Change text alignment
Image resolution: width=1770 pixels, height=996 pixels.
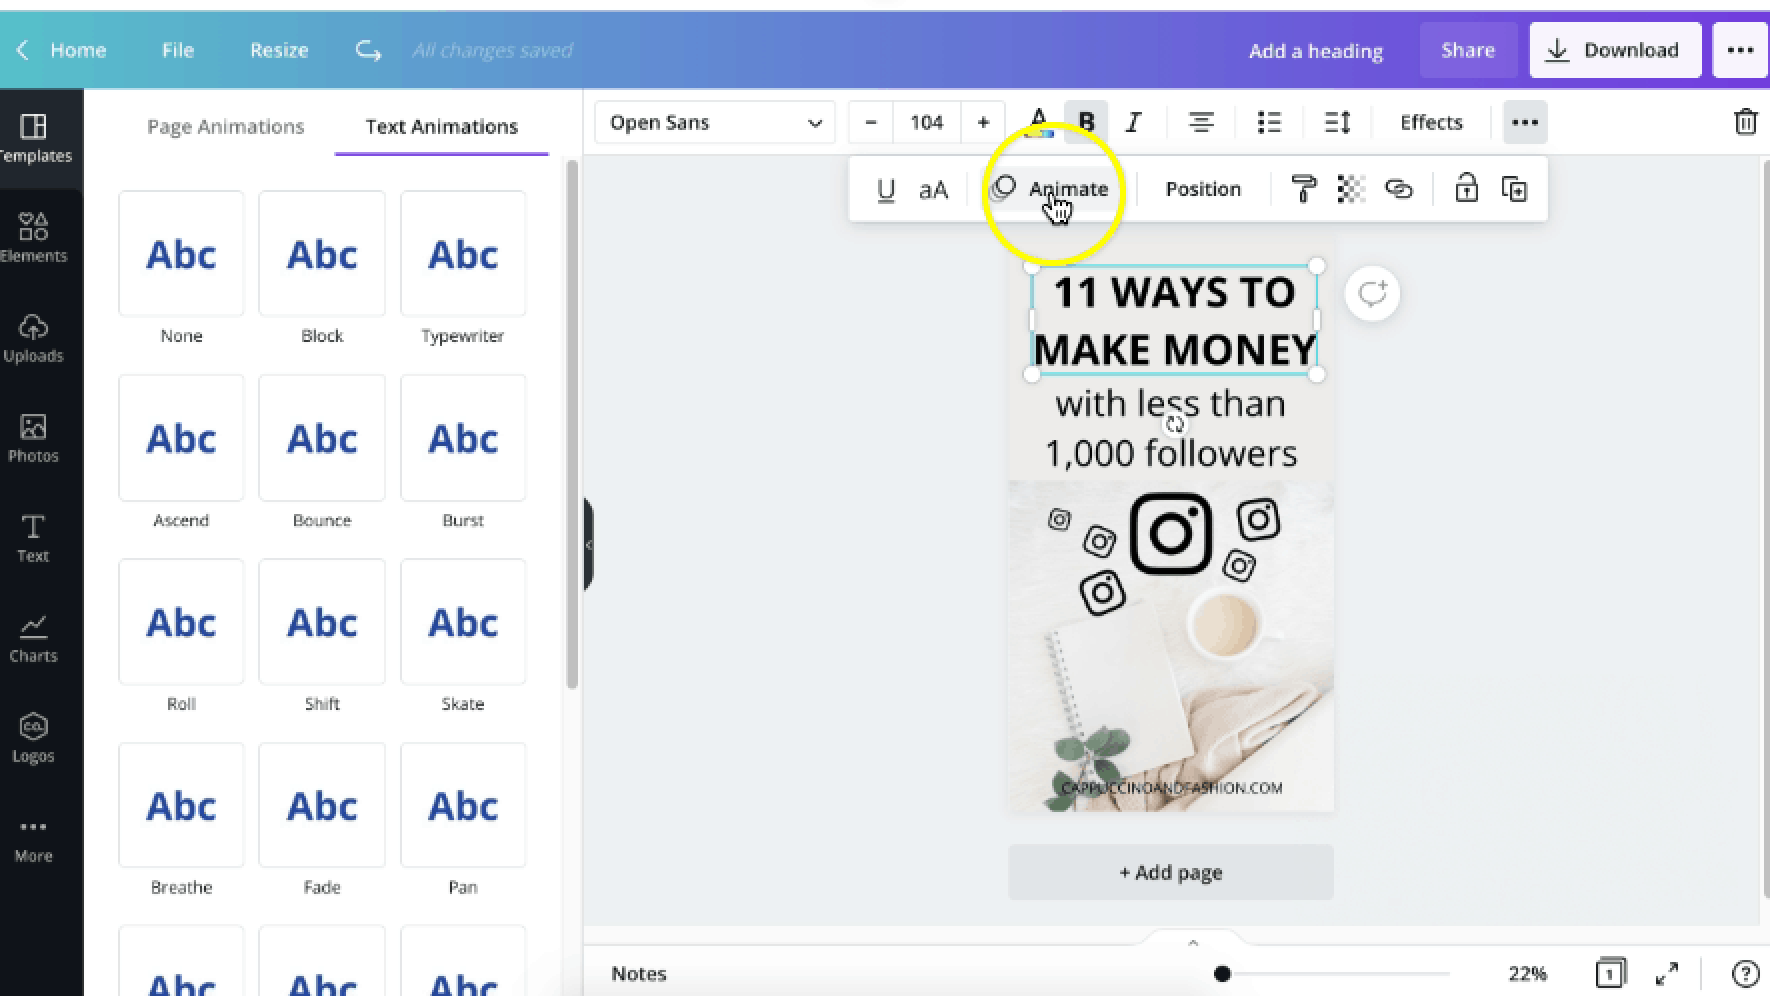click(x=1201, y=122)
